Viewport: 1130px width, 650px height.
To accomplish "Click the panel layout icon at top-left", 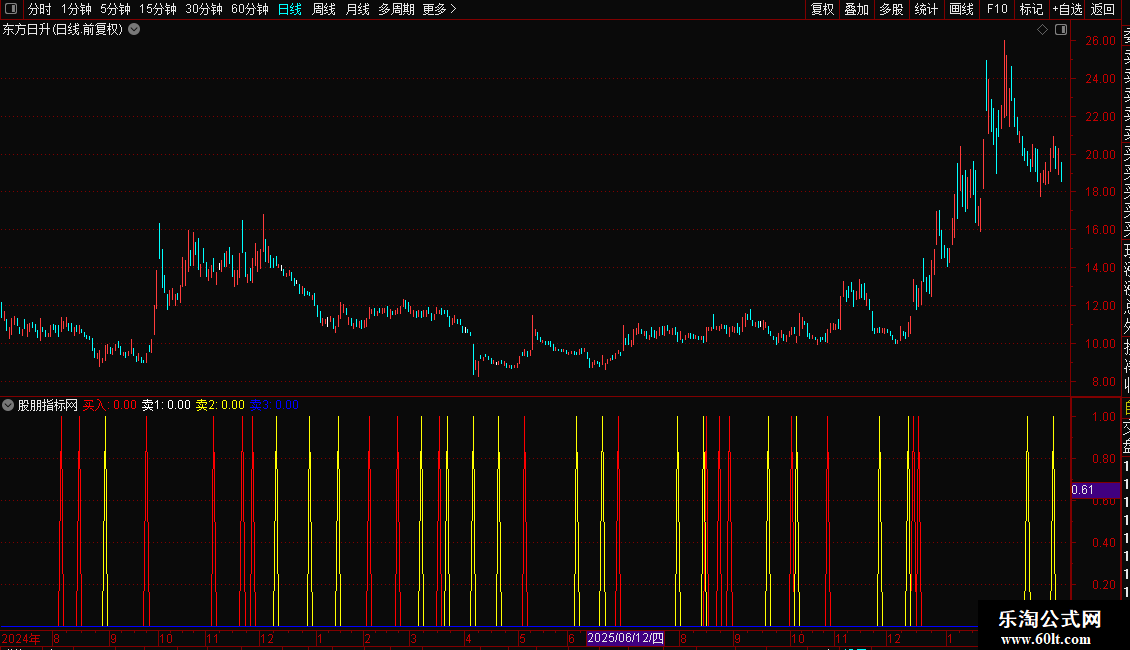I will pyautogui.click(x=11, y=9).
